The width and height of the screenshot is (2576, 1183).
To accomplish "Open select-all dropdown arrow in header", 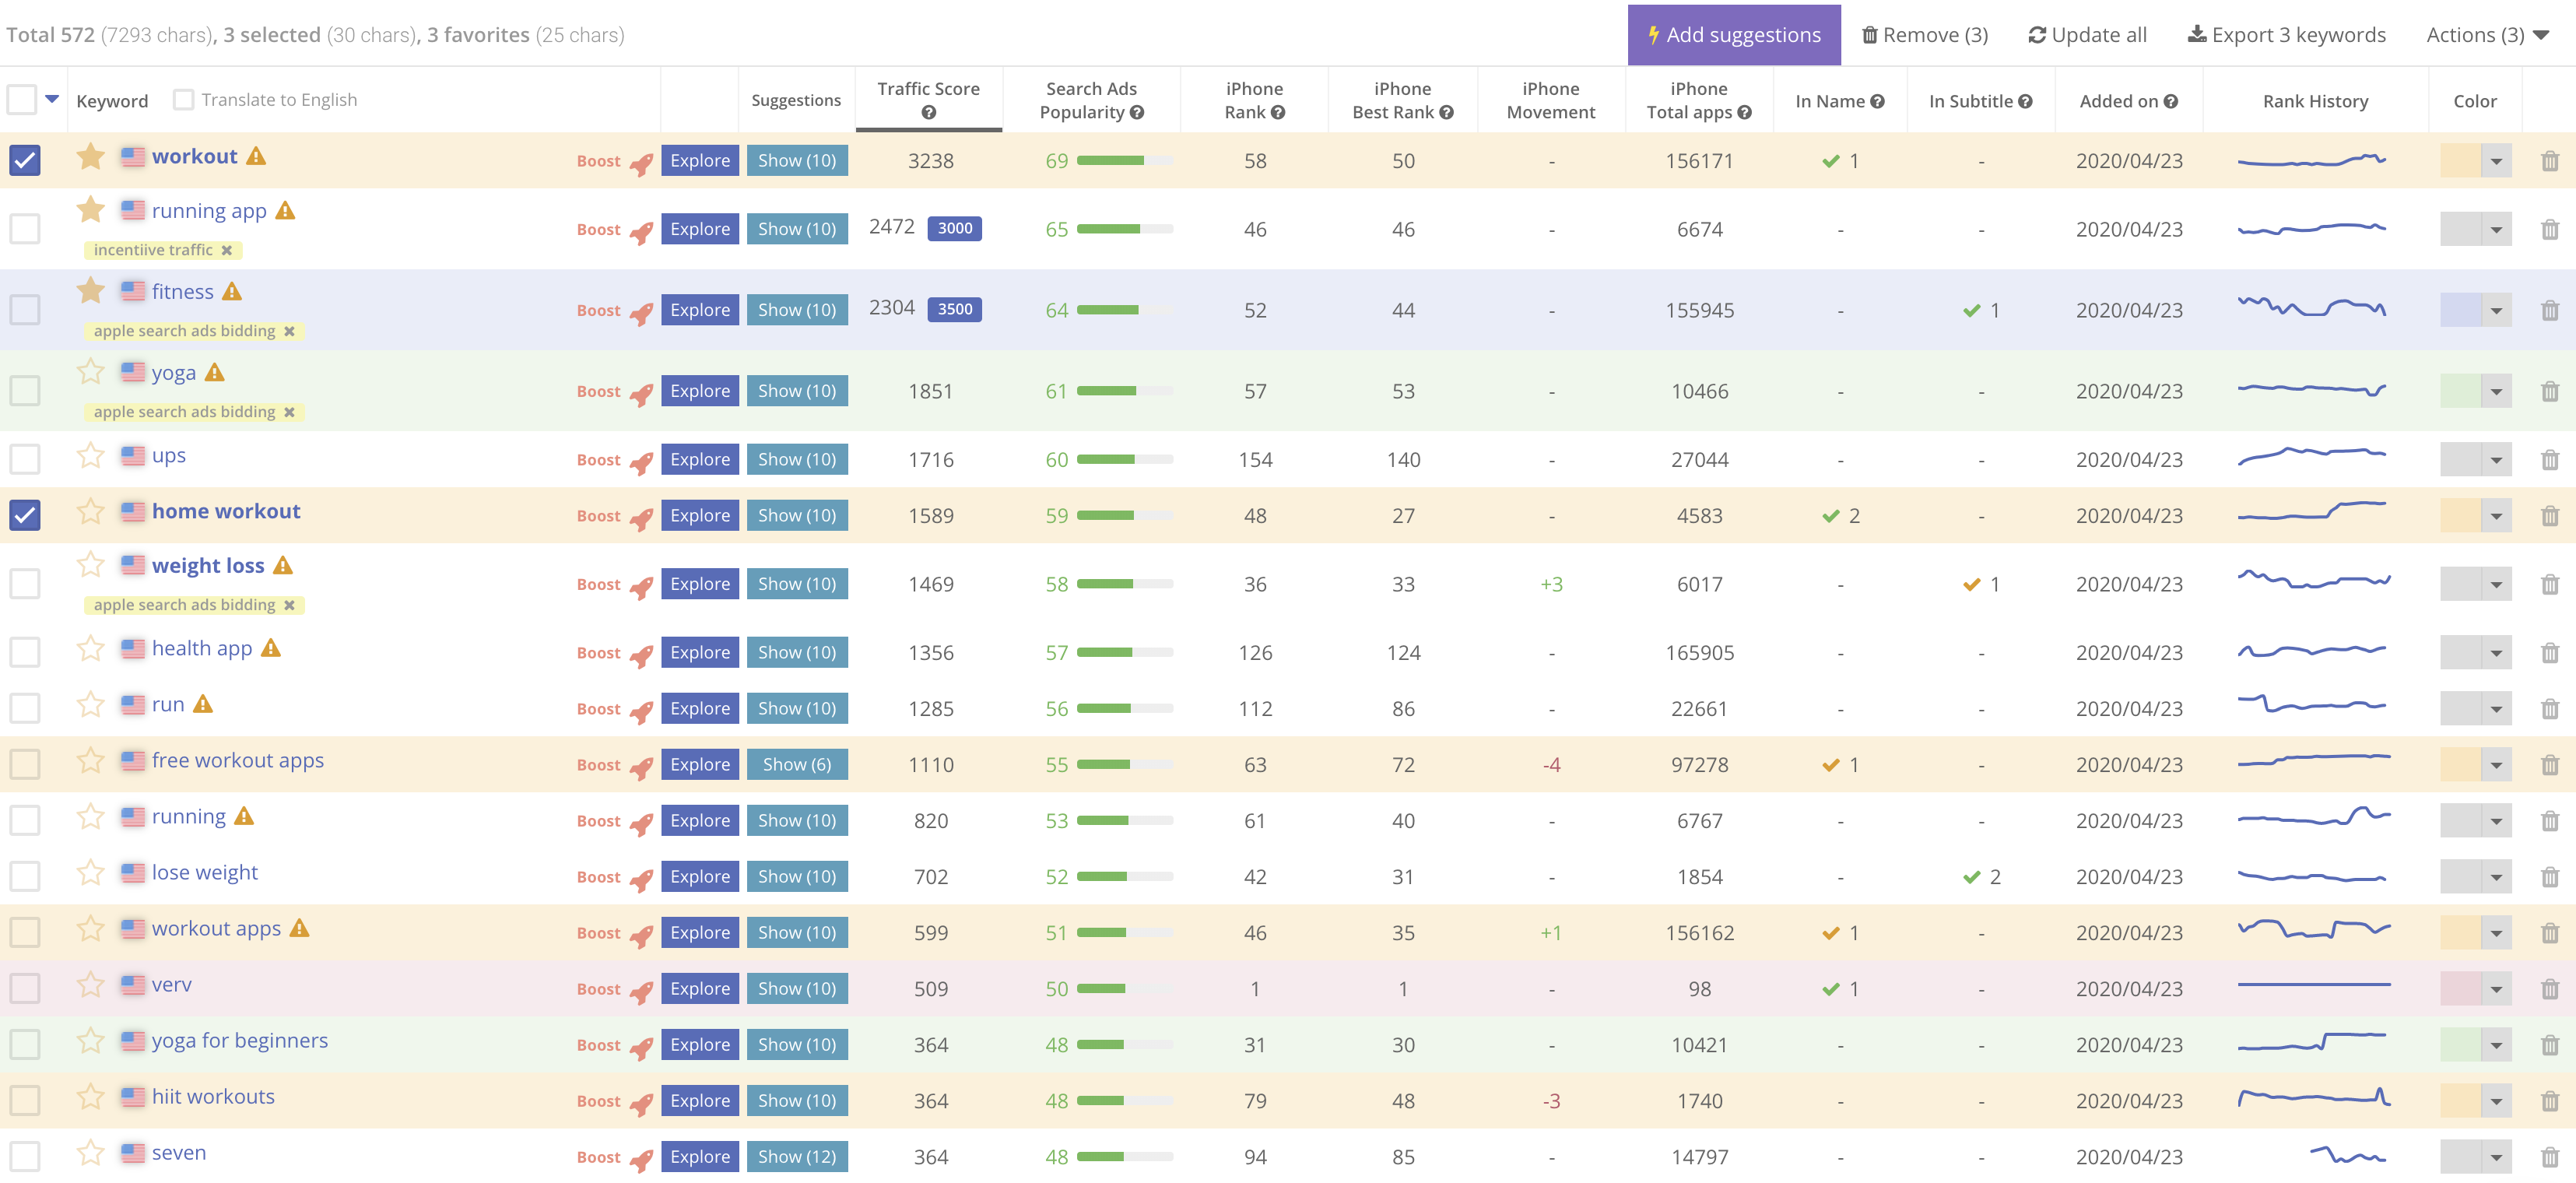I will point(52,99).
